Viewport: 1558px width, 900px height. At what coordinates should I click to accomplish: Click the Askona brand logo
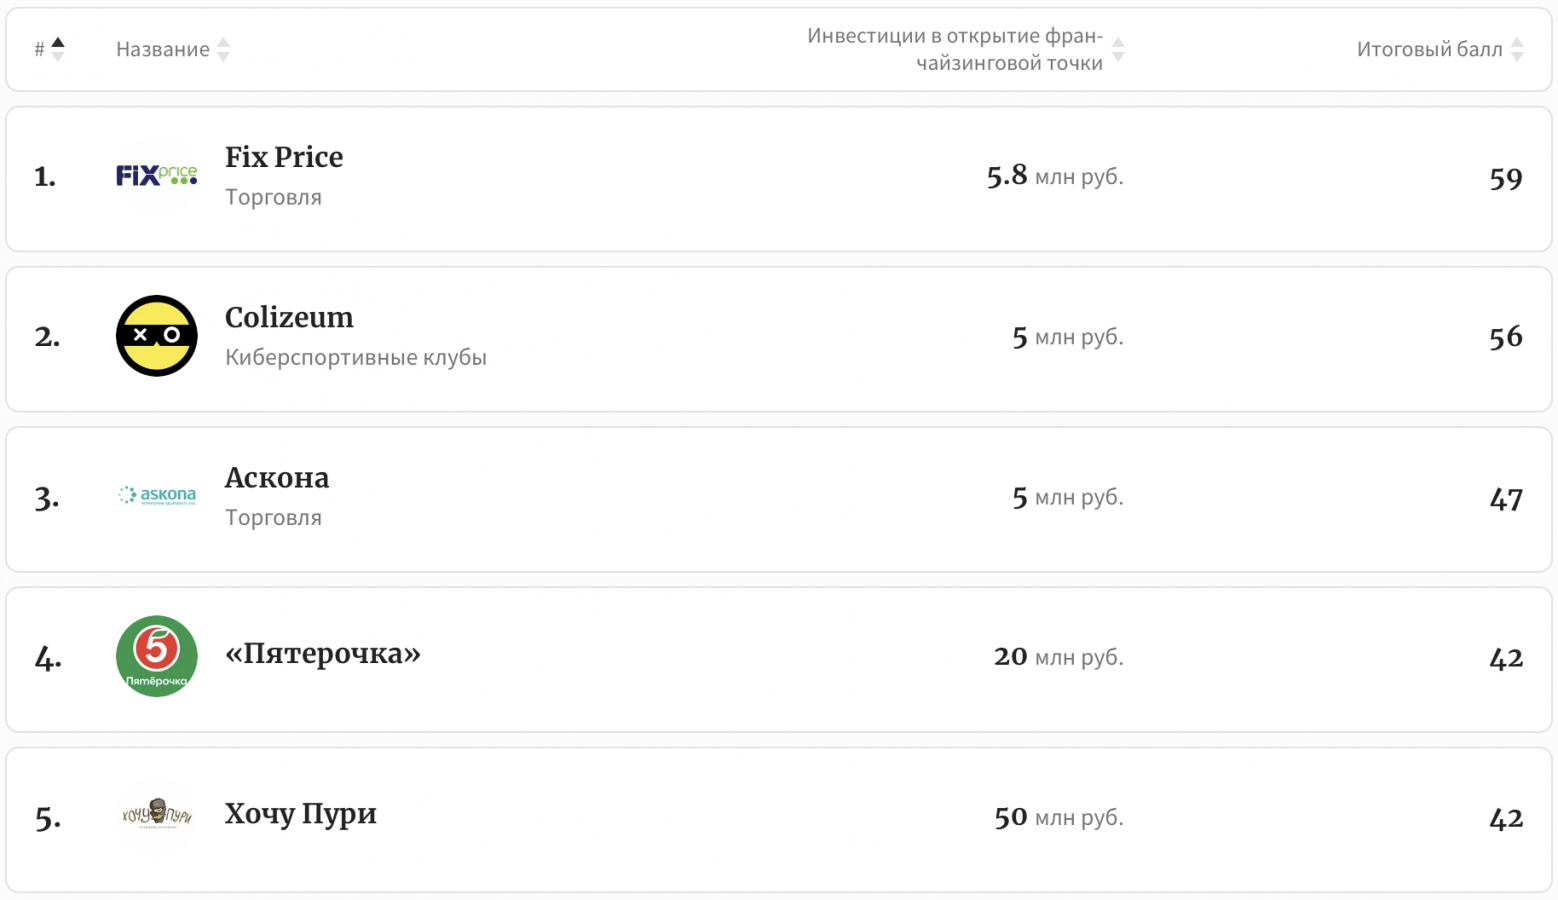pos(157,495)
